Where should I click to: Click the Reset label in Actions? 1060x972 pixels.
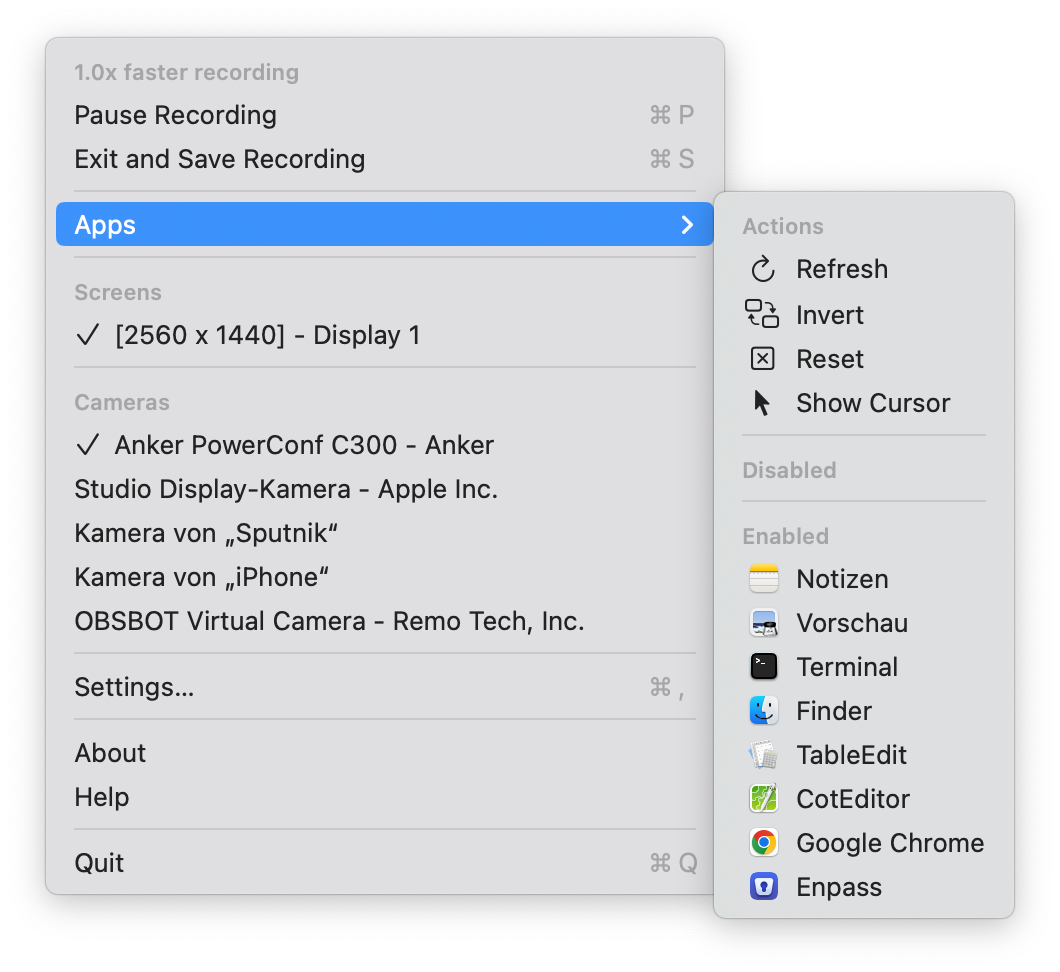[x=829, y=359]
